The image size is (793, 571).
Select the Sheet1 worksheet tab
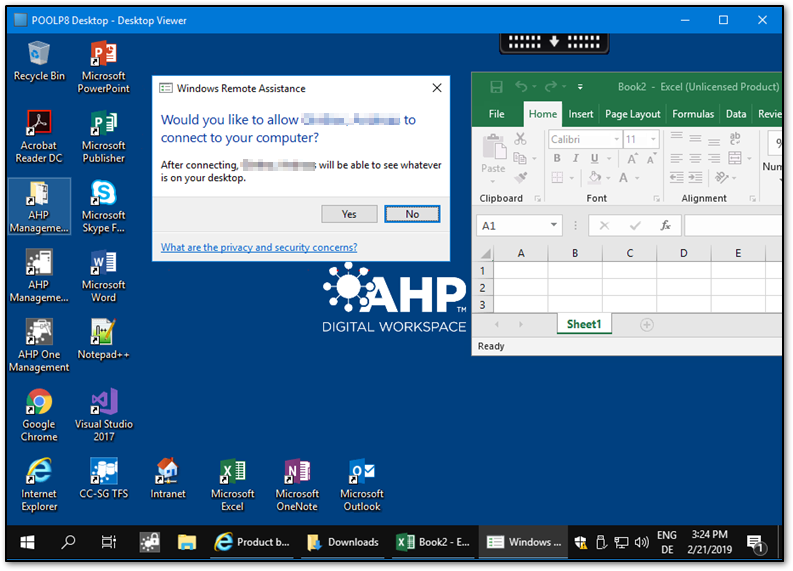[x=584, y=324]
